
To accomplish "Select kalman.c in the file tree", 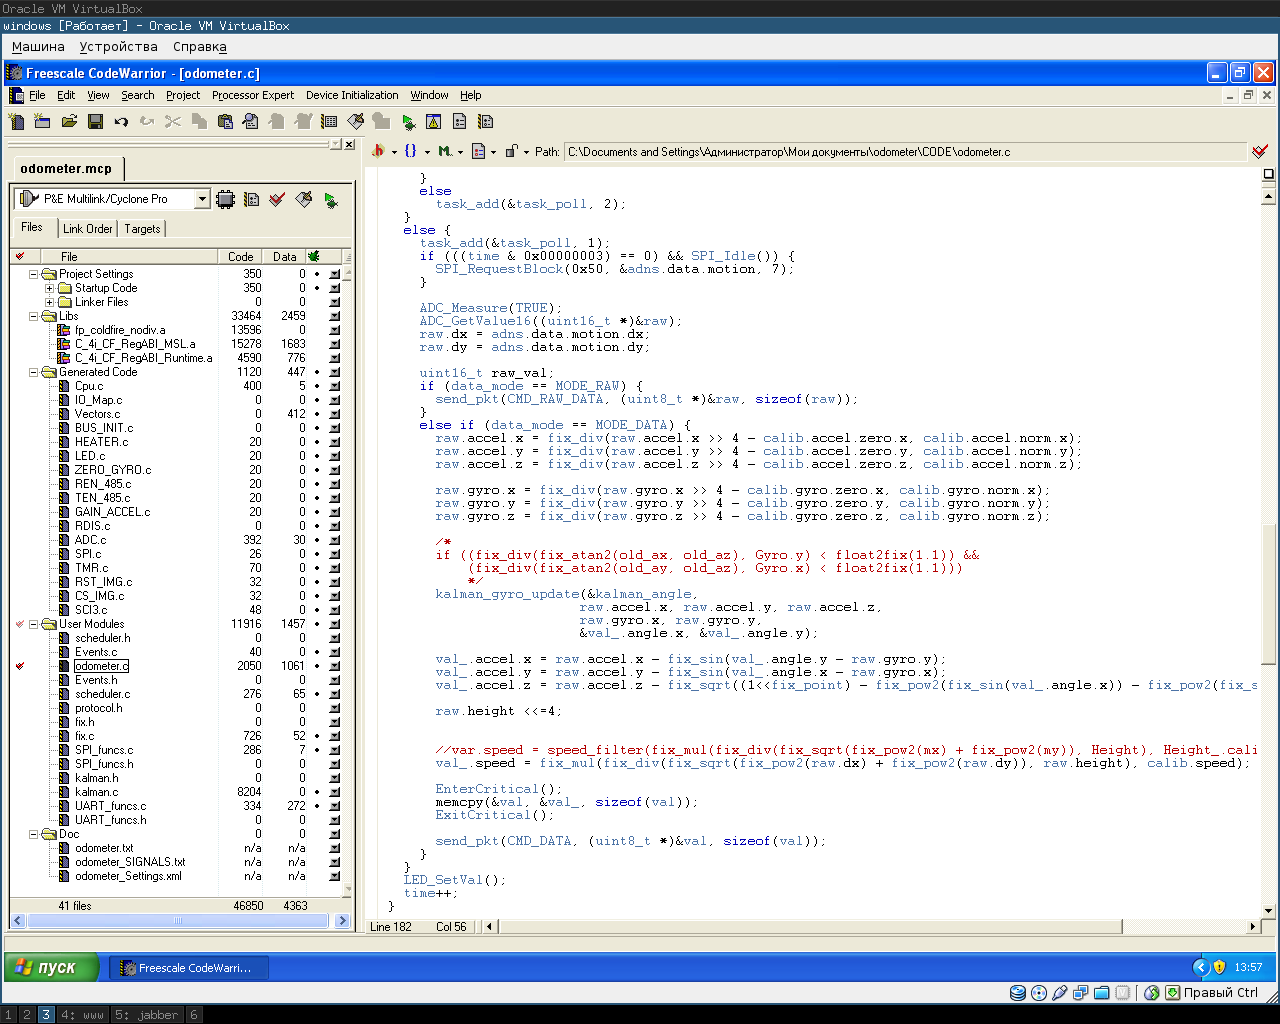I will click(x=96, y=792).
